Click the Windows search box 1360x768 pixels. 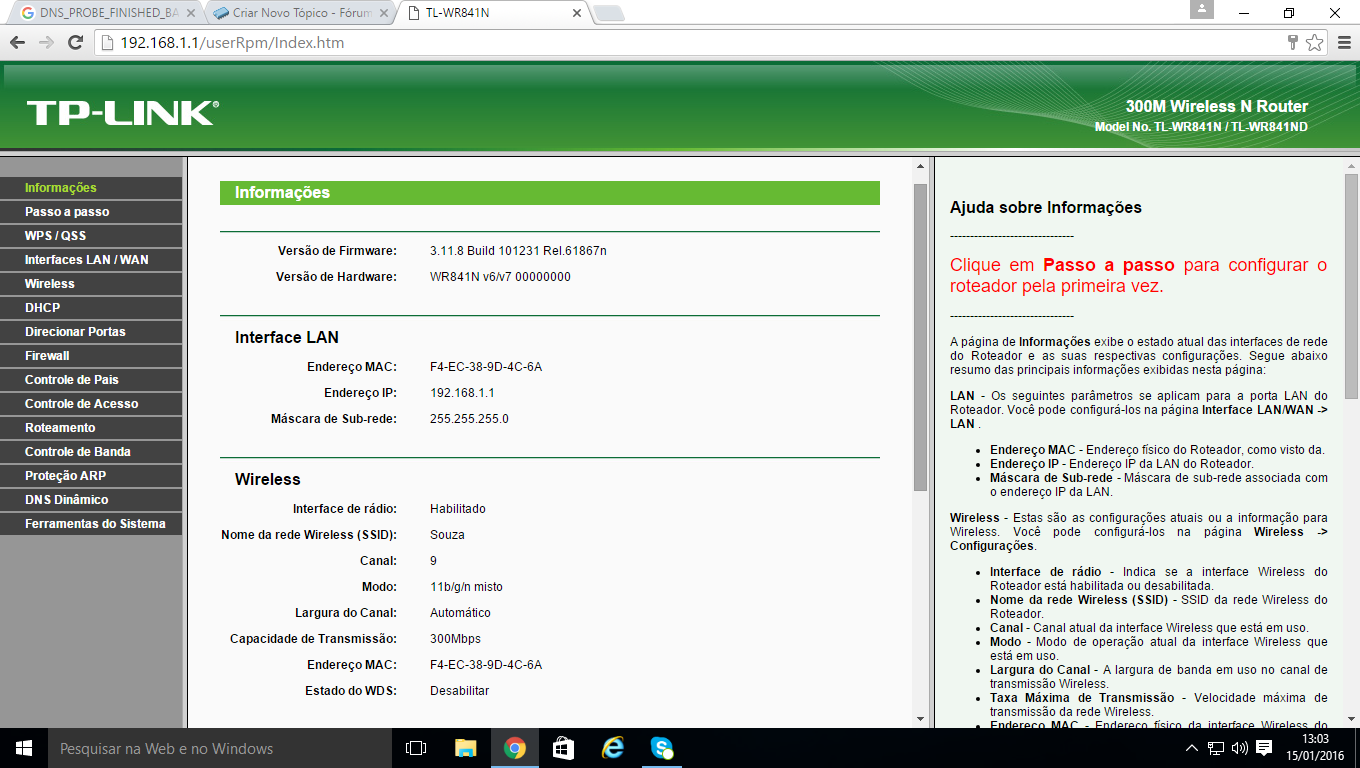[x=220, y=748]
